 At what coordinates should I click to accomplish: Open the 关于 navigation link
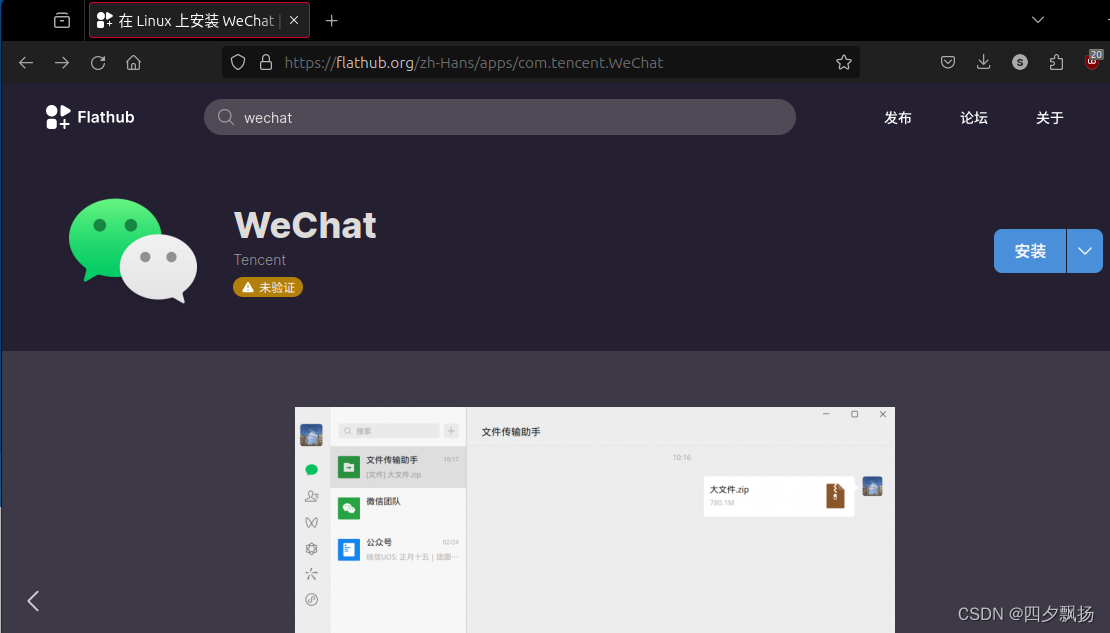click(1049, 118)
